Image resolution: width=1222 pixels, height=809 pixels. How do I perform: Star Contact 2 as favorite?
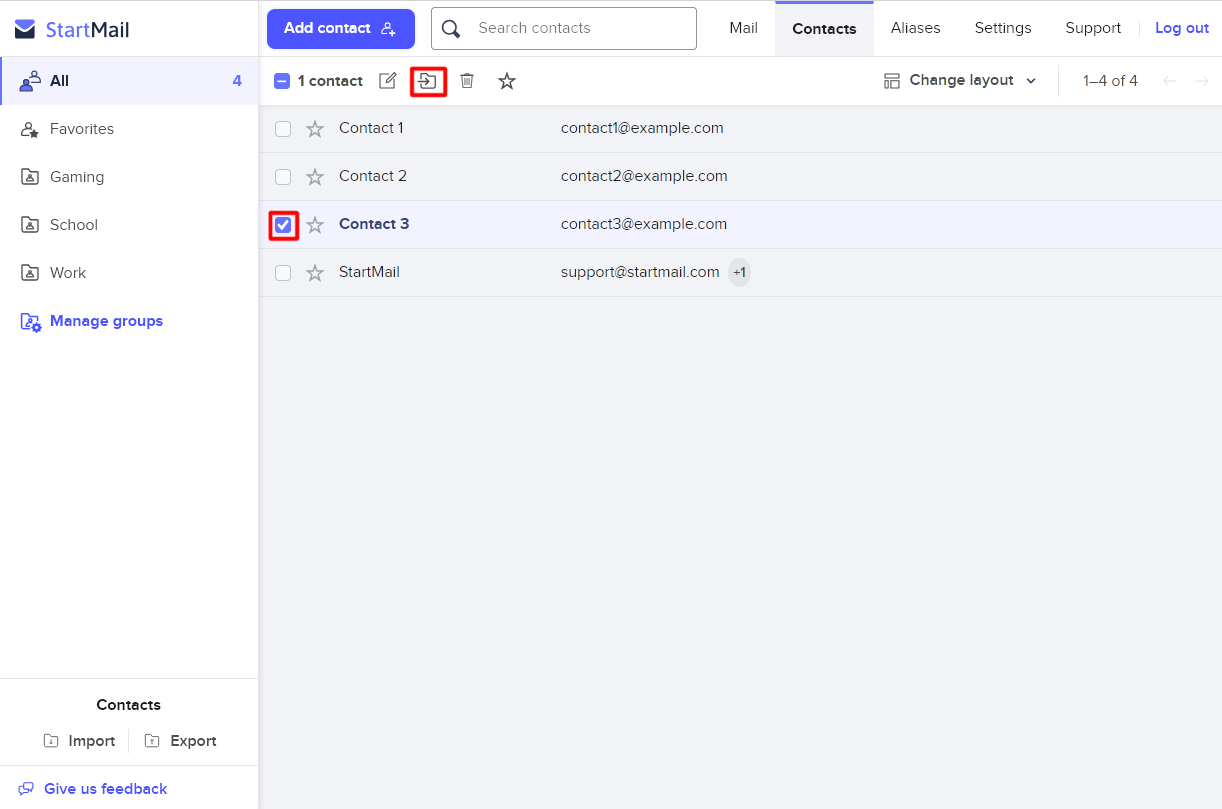315,177
